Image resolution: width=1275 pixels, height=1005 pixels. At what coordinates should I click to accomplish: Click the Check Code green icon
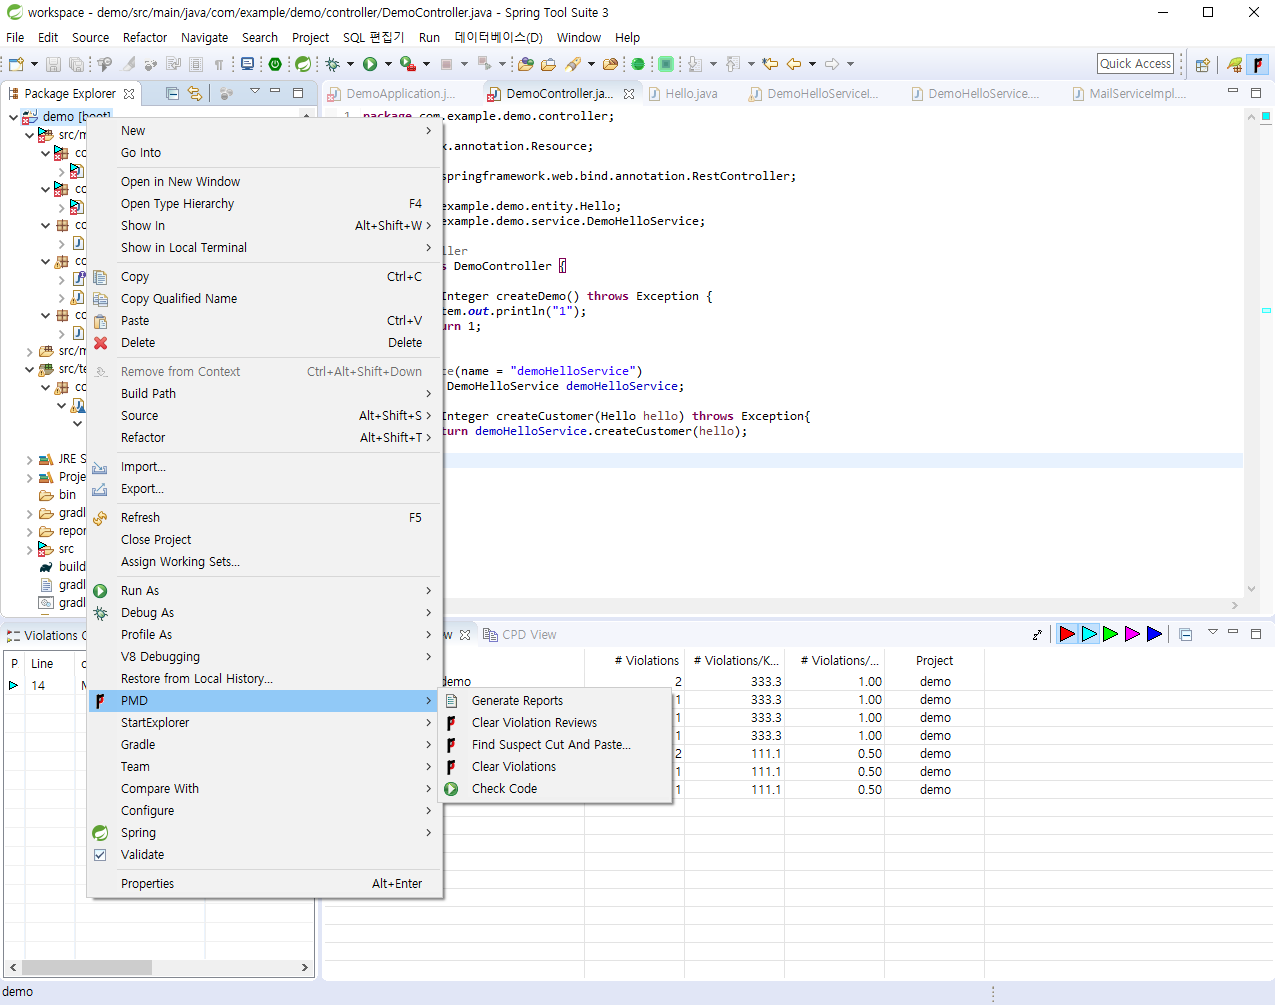click(452, 789)
